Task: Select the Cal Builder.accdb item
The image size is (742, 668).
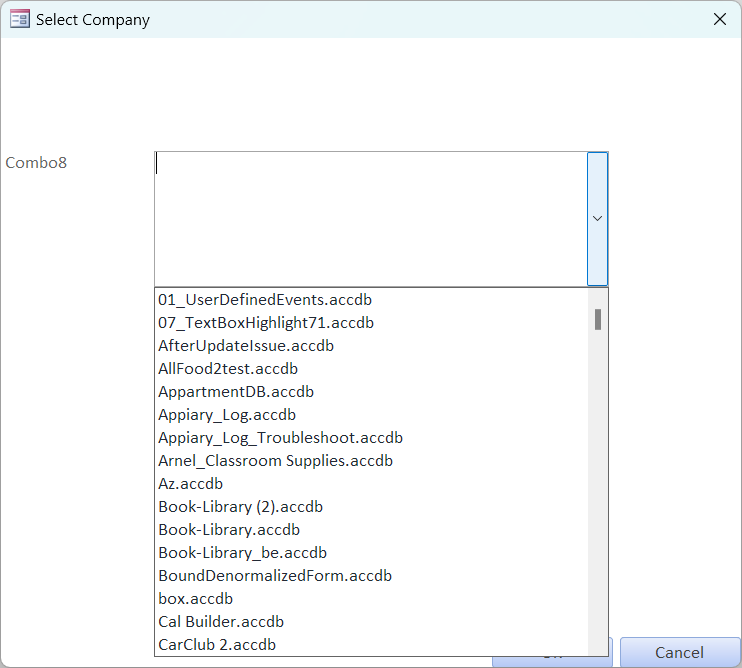Action: (220, 621)
